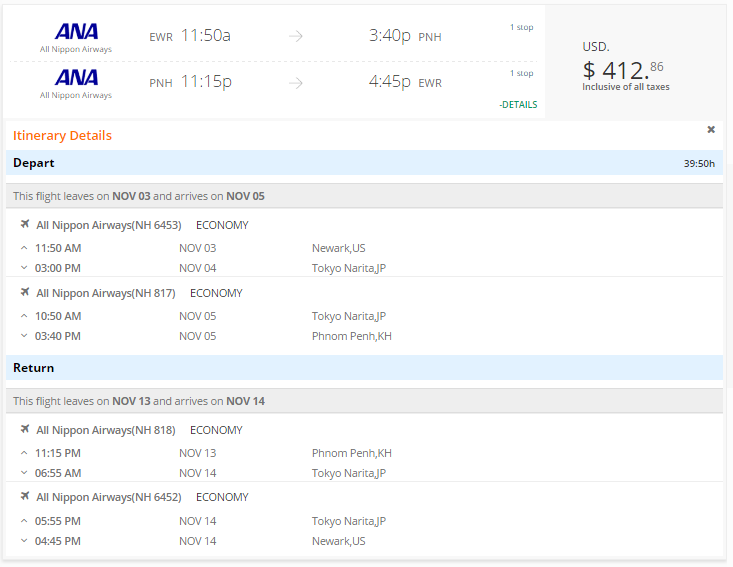This screenshot has height=567, width=733.
Task: Click 'All Nippon Airways(NH 6453)' flight name
Action: click(x=109, y=225)
